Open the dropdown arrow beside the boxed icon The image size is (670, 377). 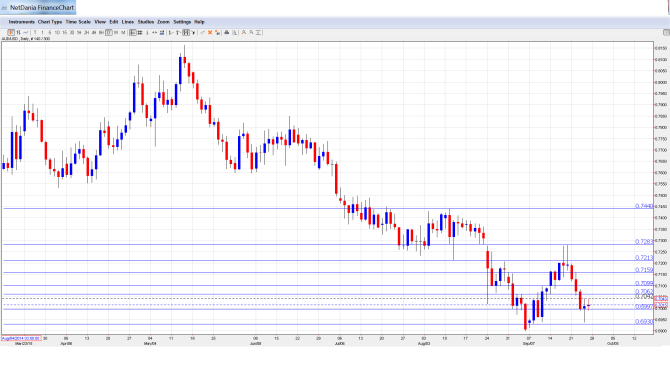click(194, 32)
